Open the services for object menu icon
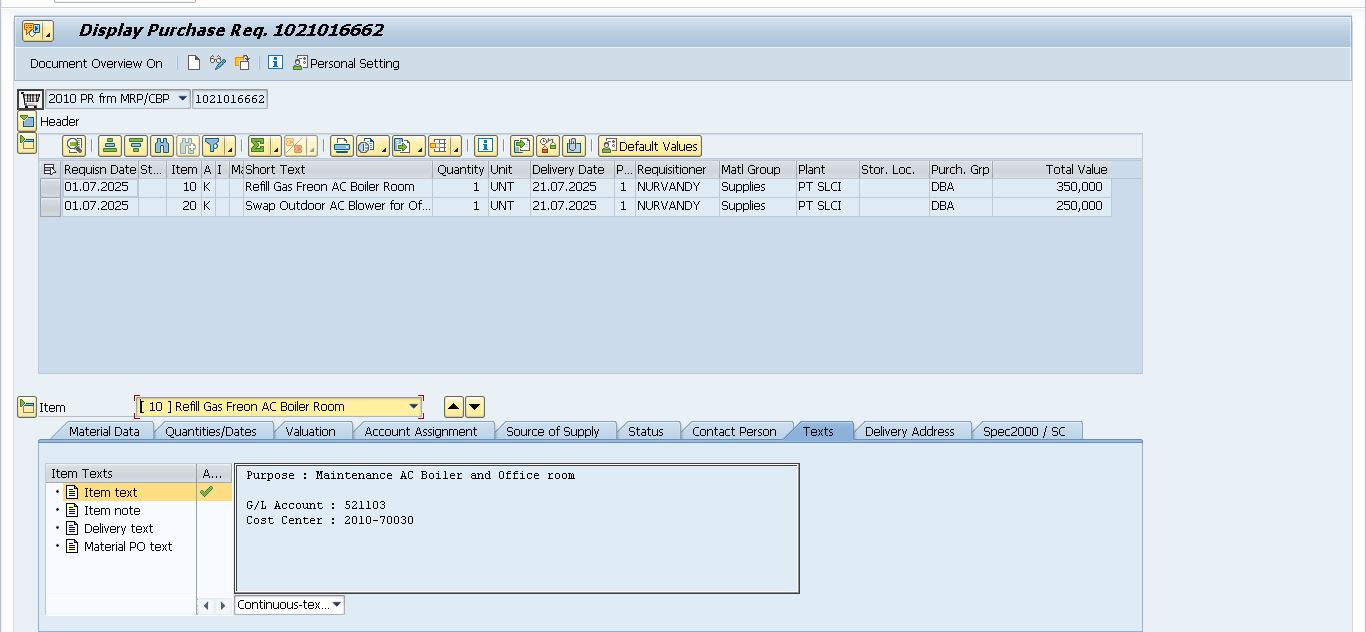1366x632 pixels. point(38,31)
